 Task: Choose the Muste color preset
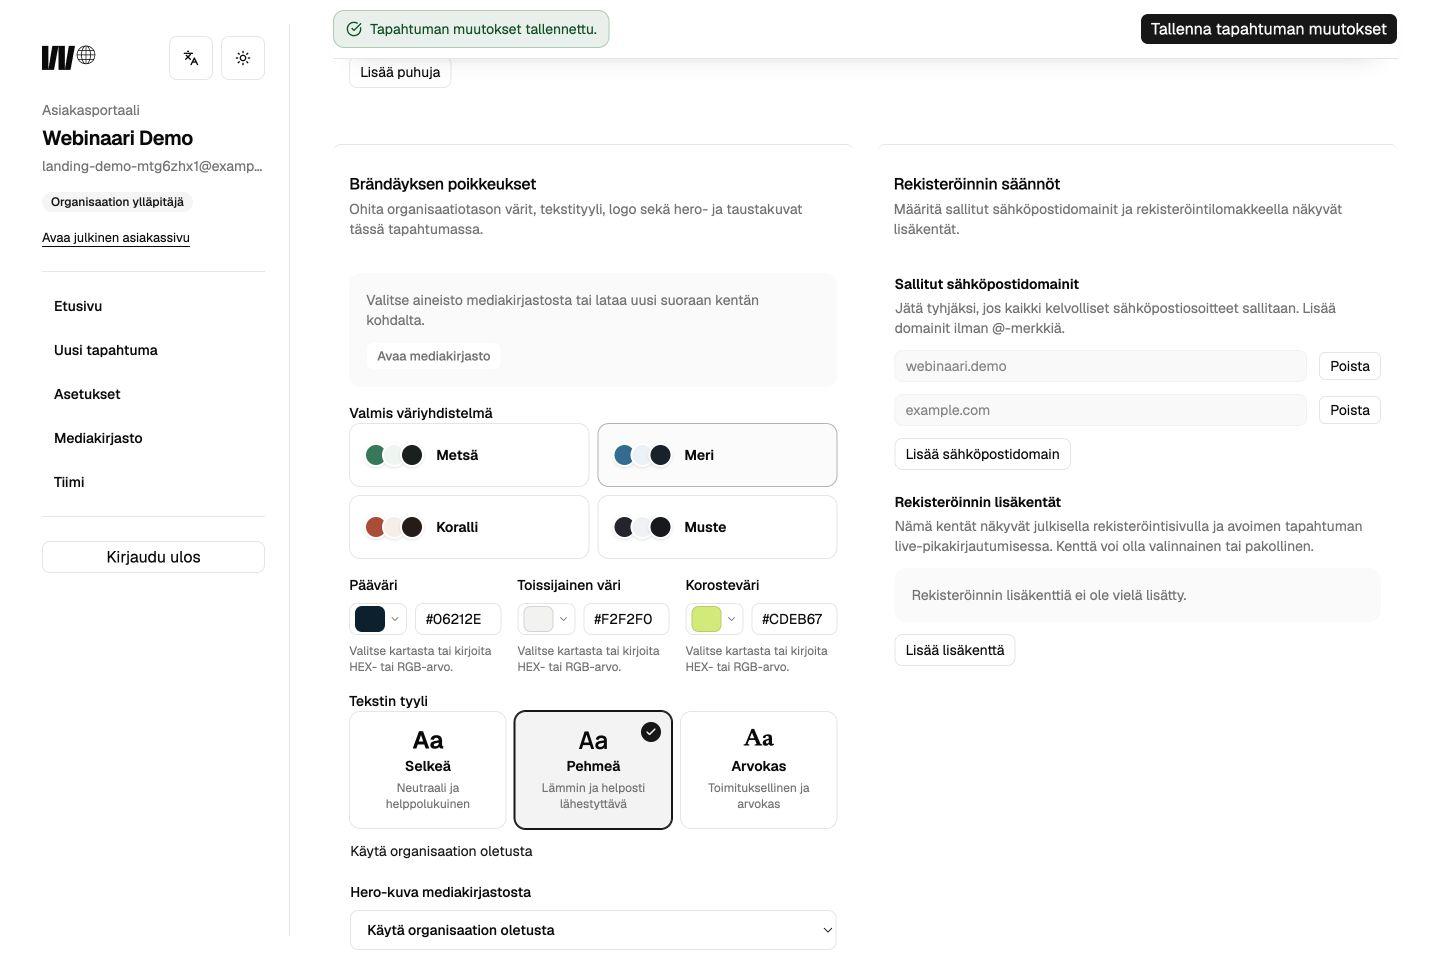[717, 527]
